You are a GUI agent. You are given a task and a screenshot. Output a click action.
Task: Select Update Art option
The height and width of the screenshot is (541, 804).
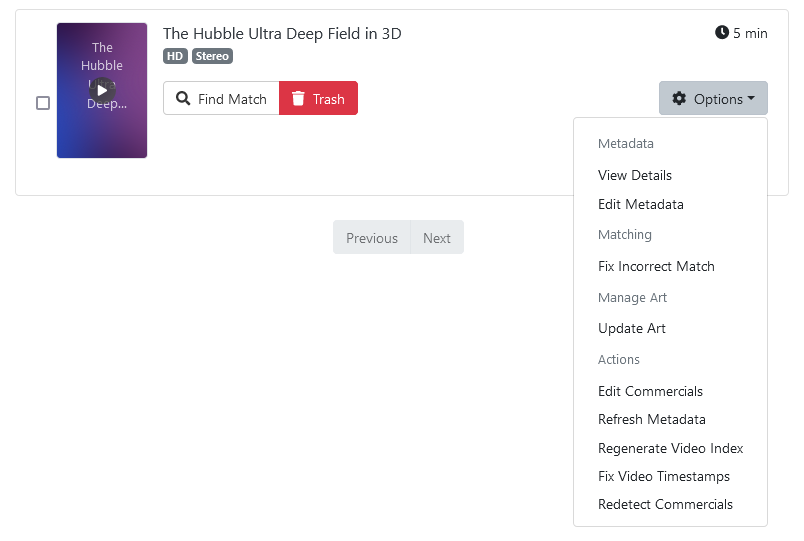(632, 328)
